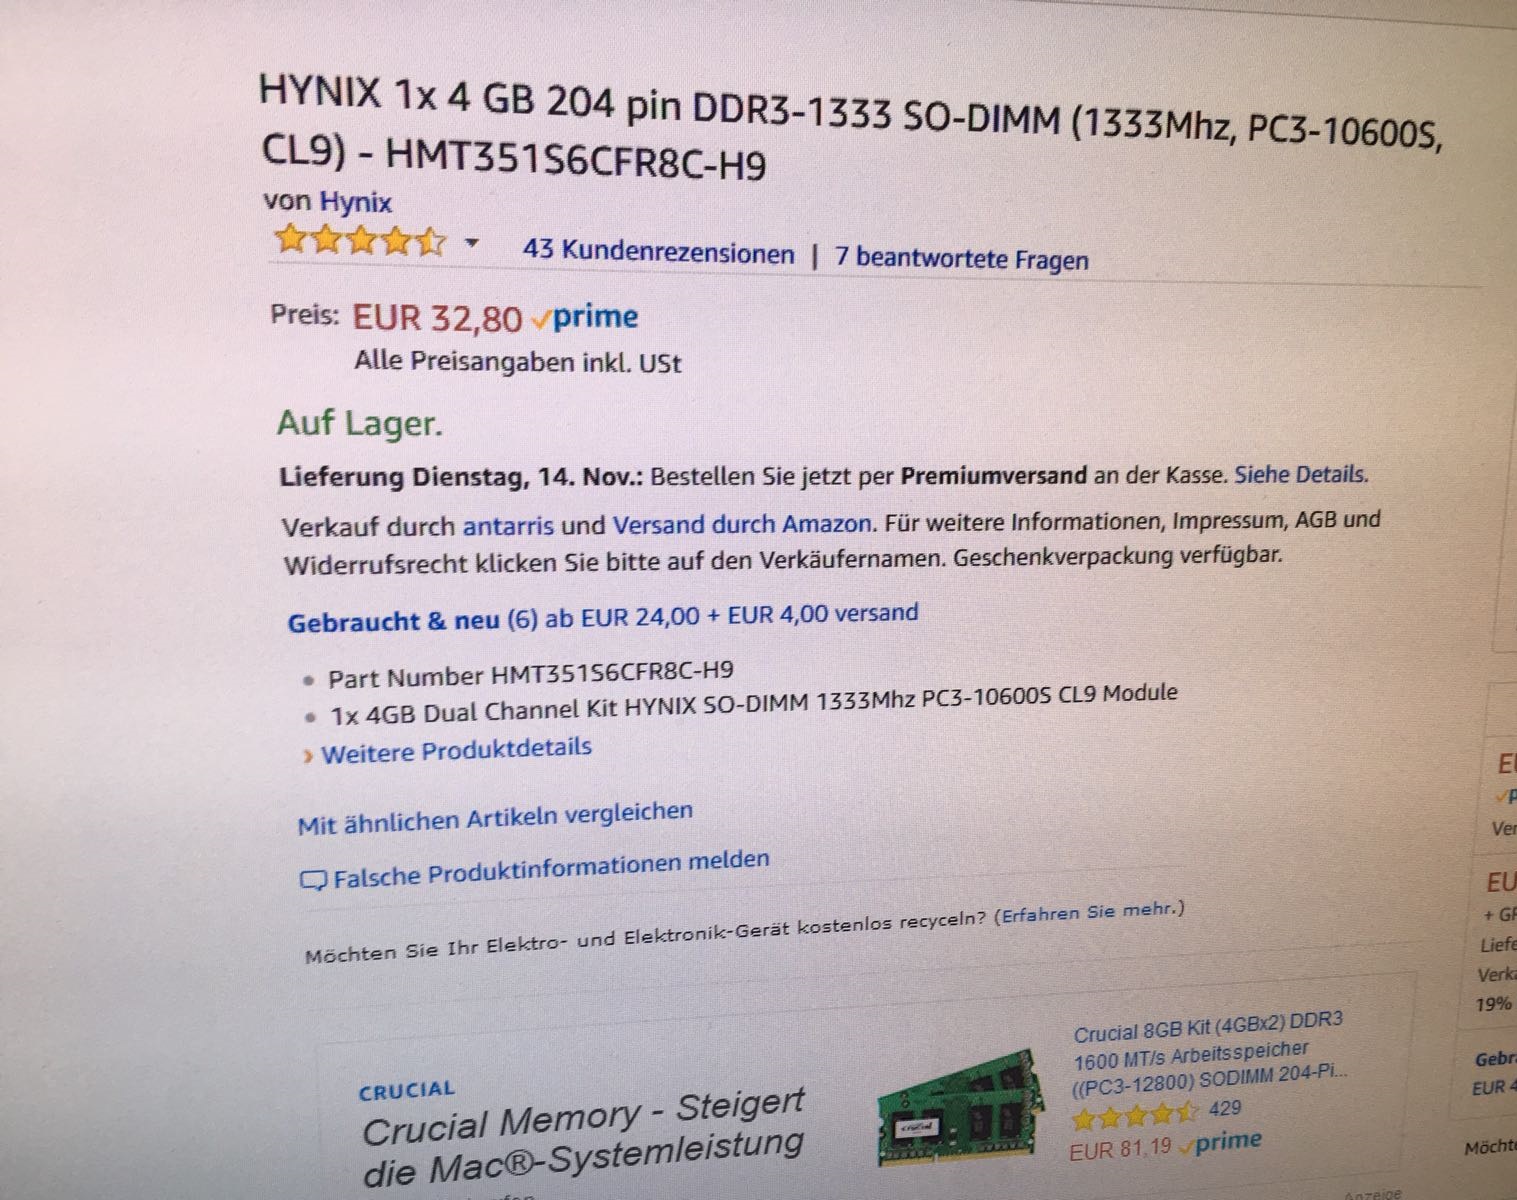Open the 43 Kundenrezensionen link
1517x1200 pixels.
[658, 252]
